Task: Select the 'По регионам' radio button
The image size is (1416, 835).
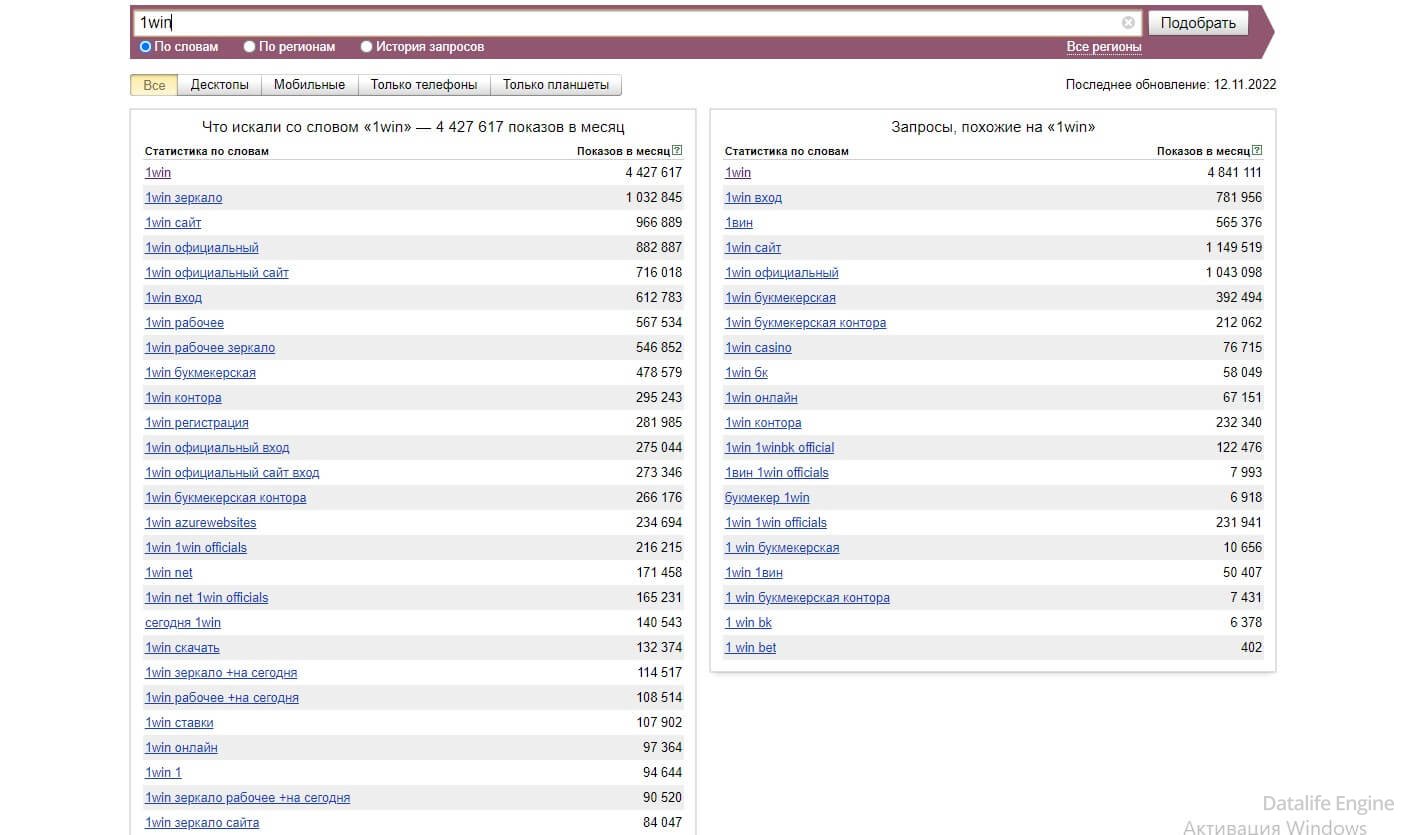Action: coord(250,47)
